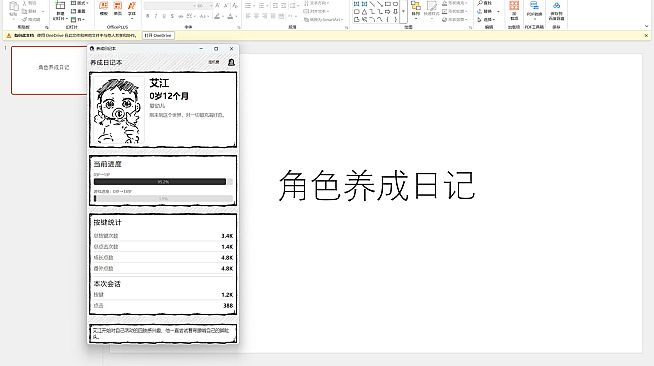Open the font name dropdown box

pos(169,6)
